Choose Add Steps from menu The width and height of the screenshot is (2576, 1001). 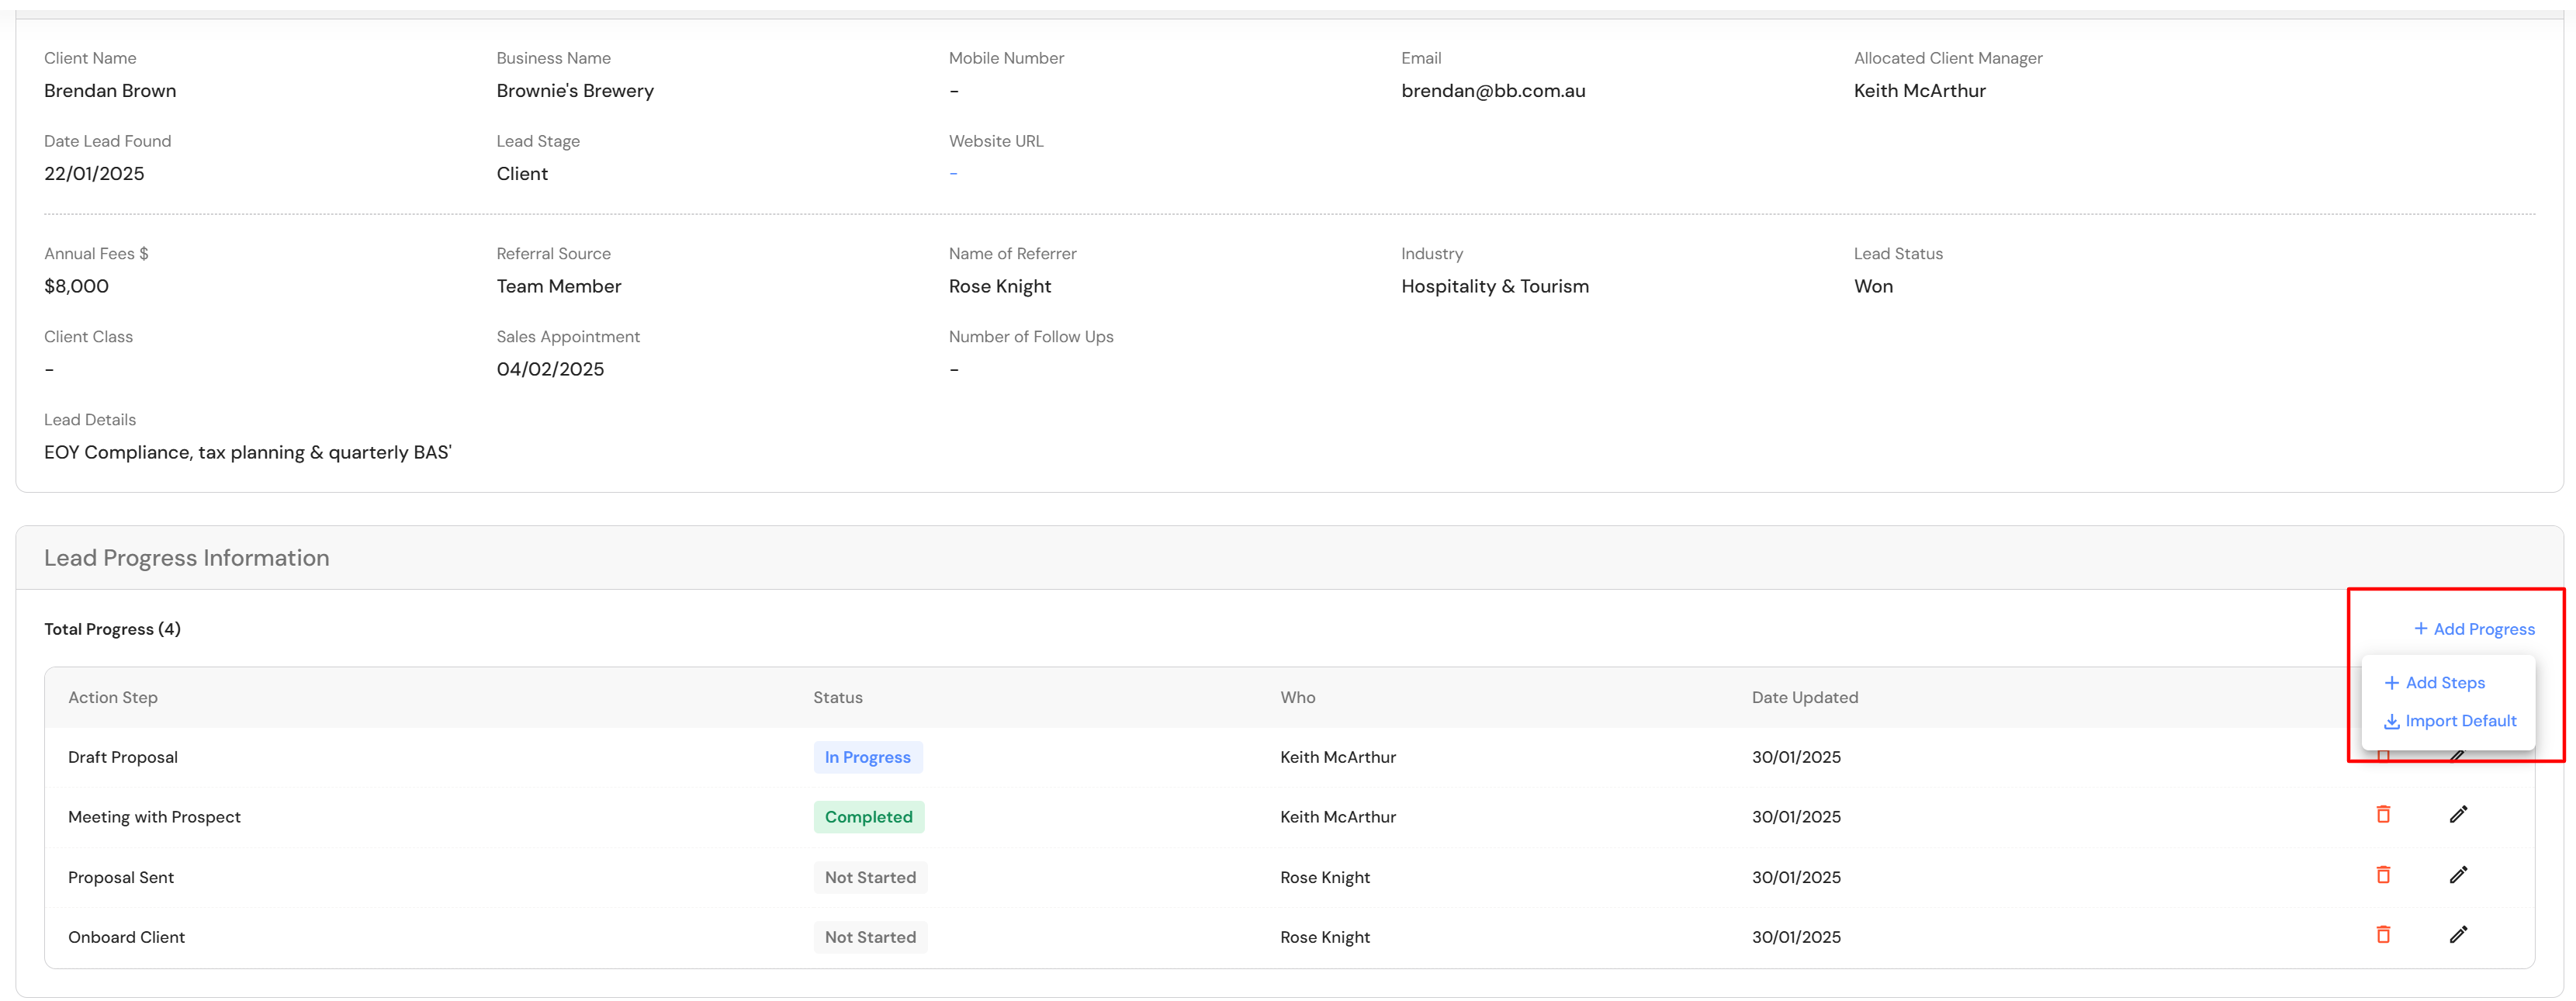2444,683
